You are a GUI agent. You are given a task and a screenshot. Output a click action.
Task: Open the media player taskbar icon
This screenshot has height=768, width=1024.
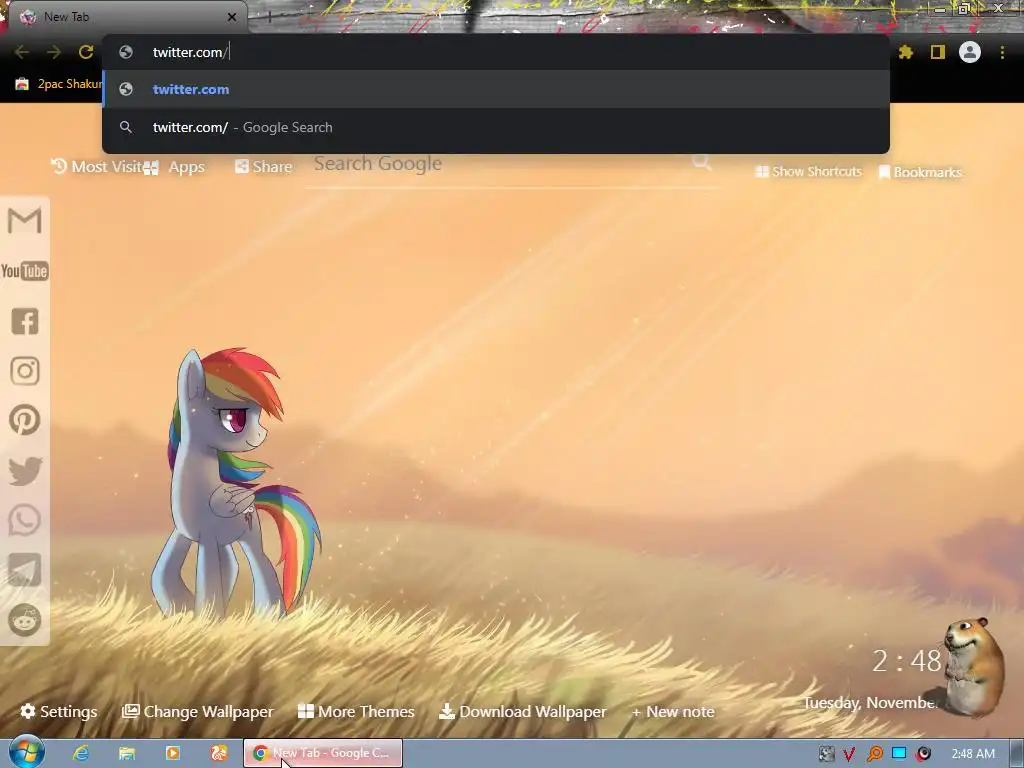tap(173, 753)
